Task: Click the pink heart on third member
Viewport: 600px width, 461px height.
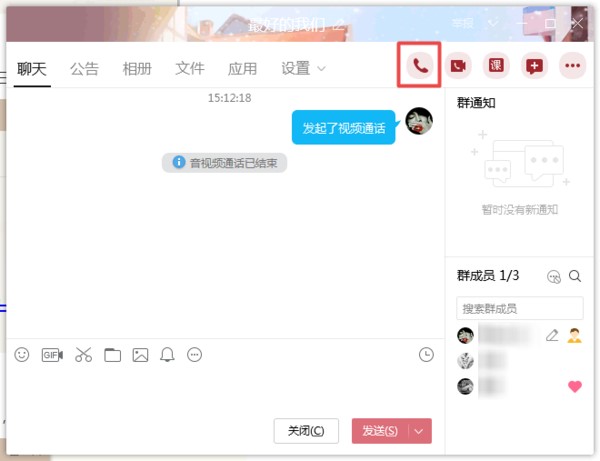Action: pos(575,386)
